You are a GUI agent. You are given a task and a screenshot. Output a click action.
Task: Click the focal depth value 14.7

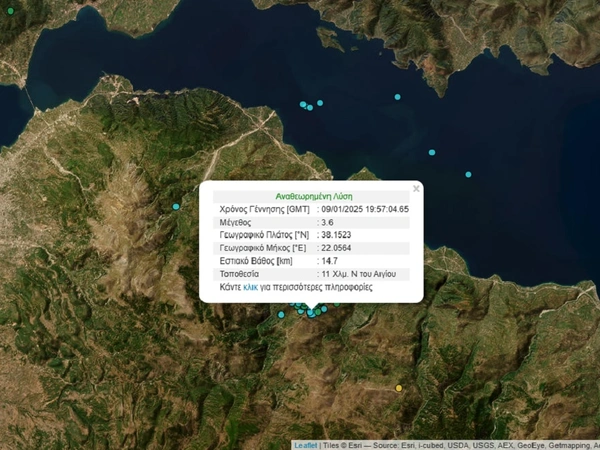[x=329, y=261]
